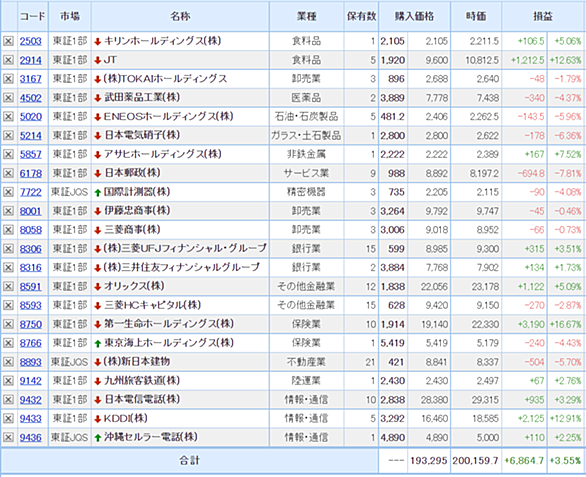Screen dimensions: 586x477
Task: Remove the 三菱商事 8058 row
Action: click(8, 230)
